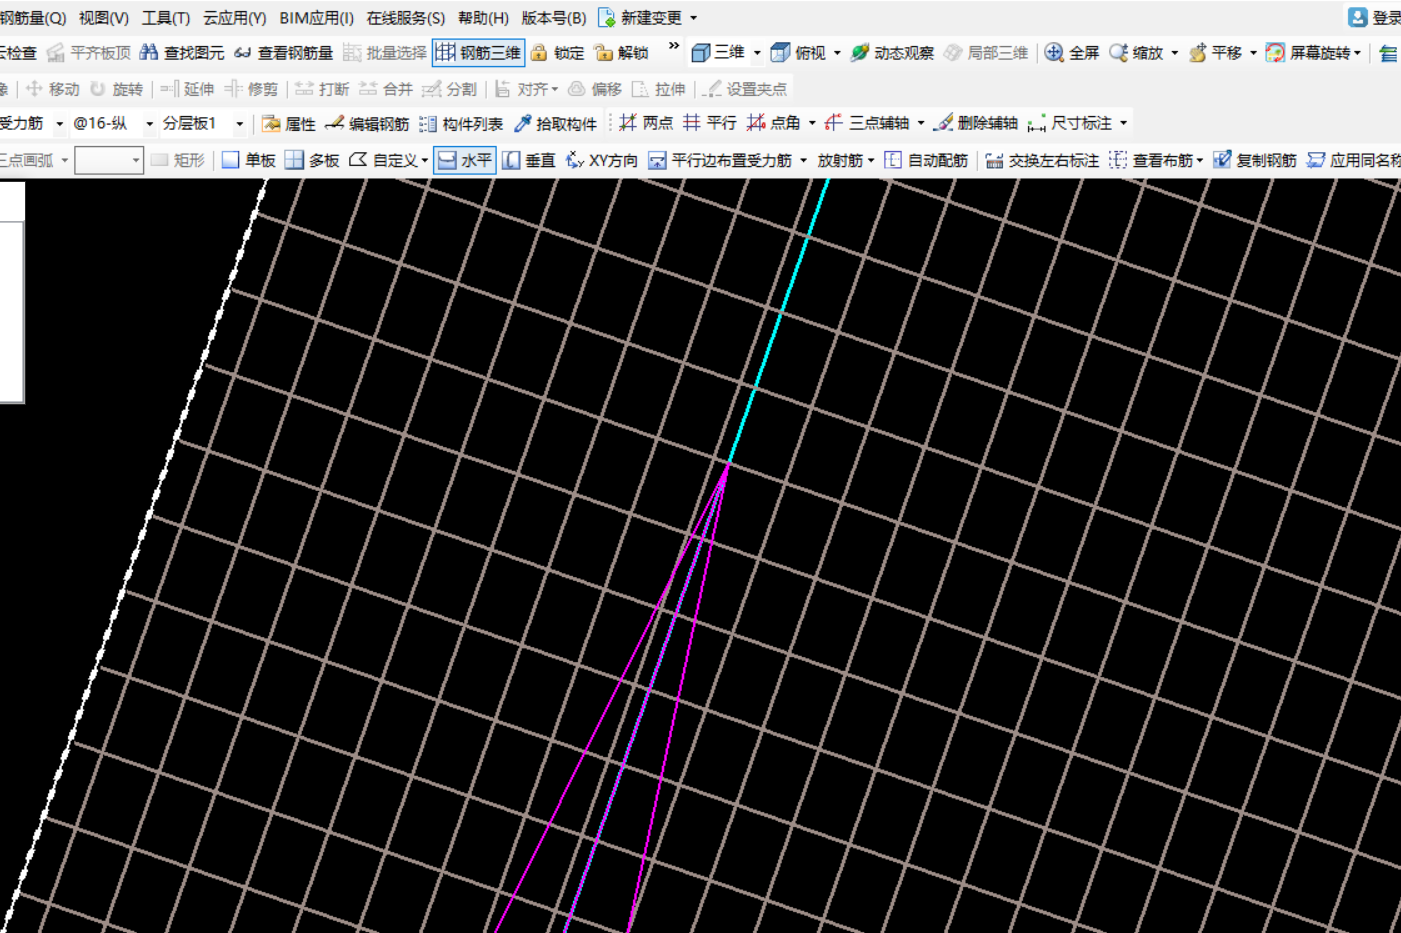Screen dimensions: 1401x933
Task: Click the 交换左右标注 button
Action: 1042,160
